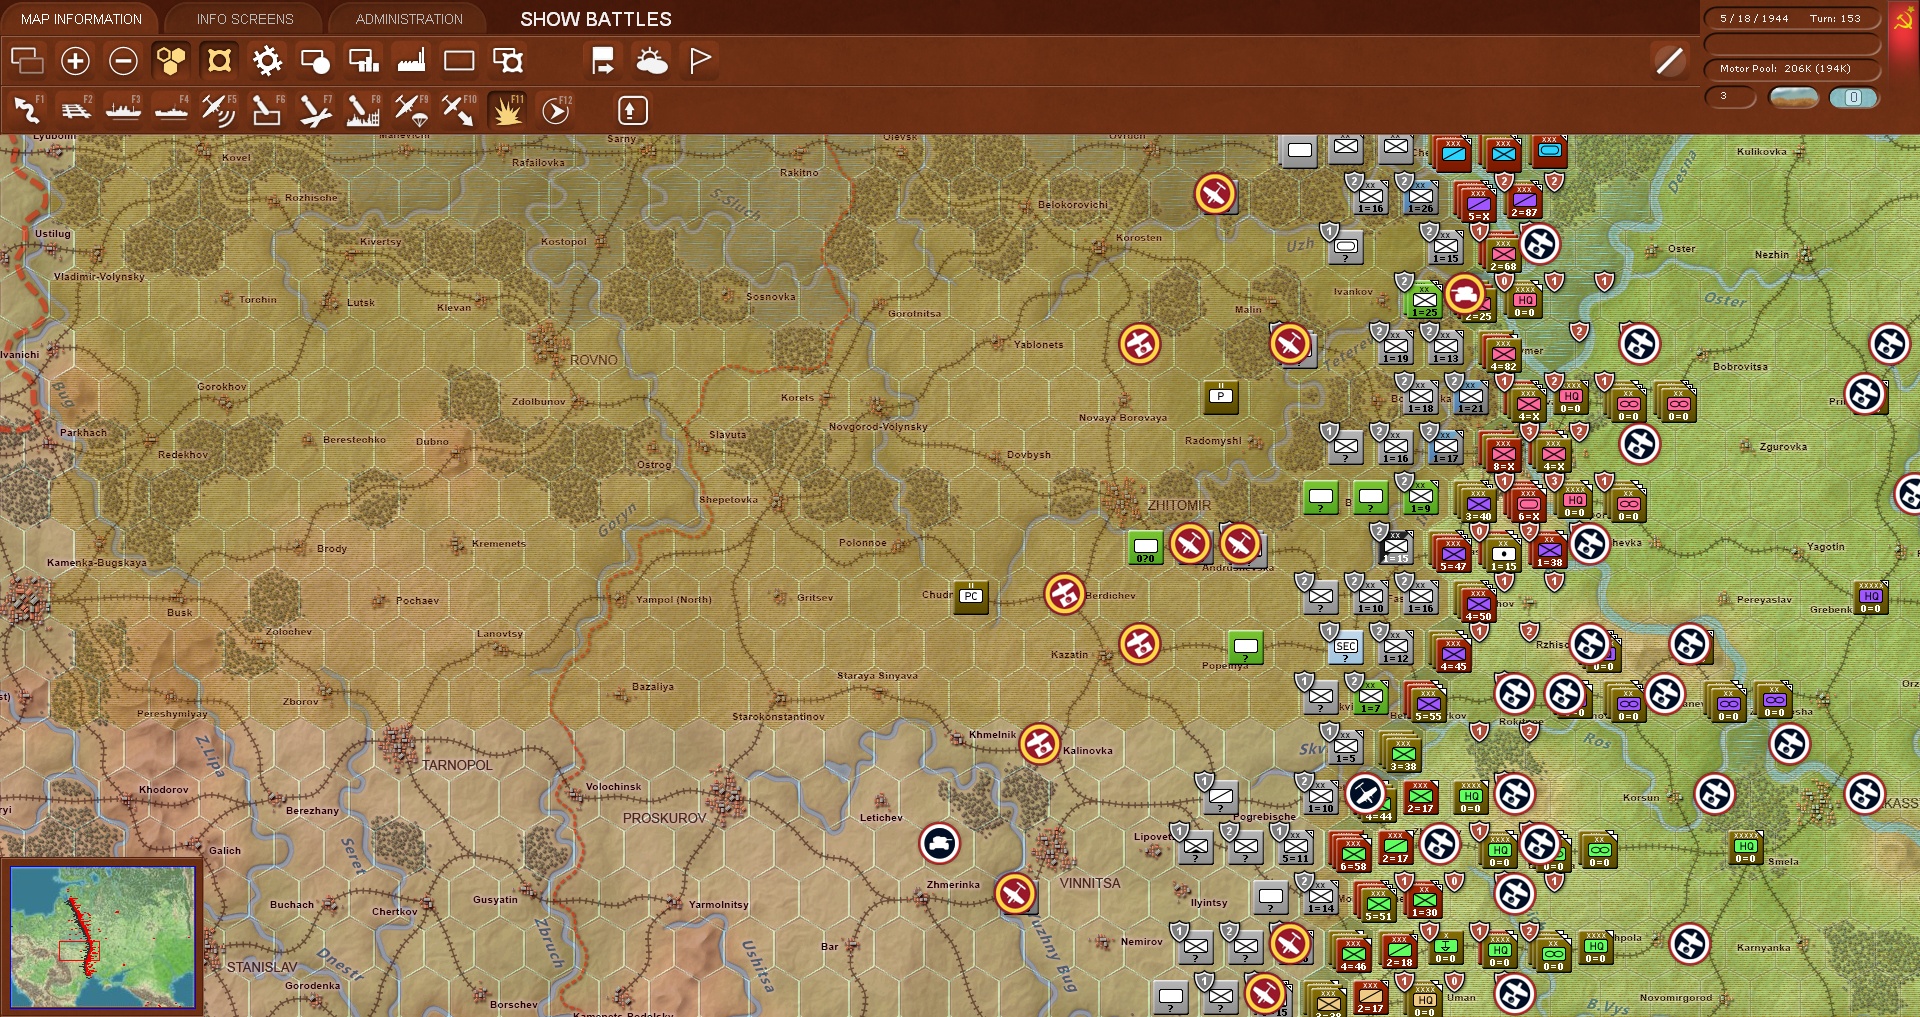Switch to the INFO SCREENS tab

pos(245,19)
